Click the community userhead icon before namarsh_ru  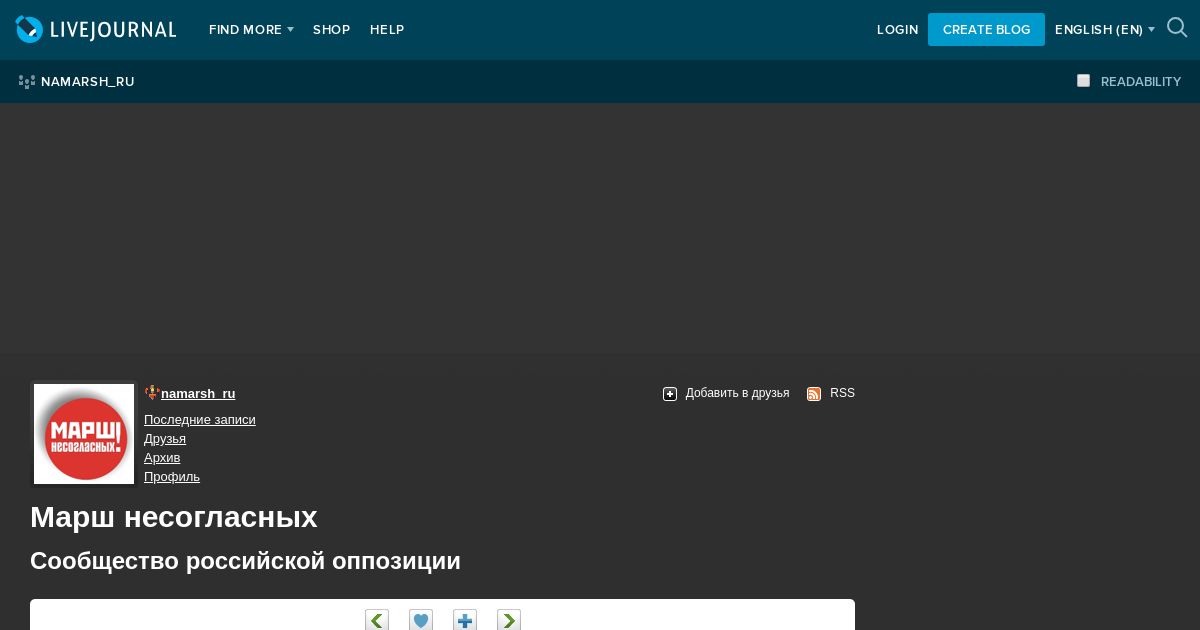pyautogui.click(x=152, y=393)
